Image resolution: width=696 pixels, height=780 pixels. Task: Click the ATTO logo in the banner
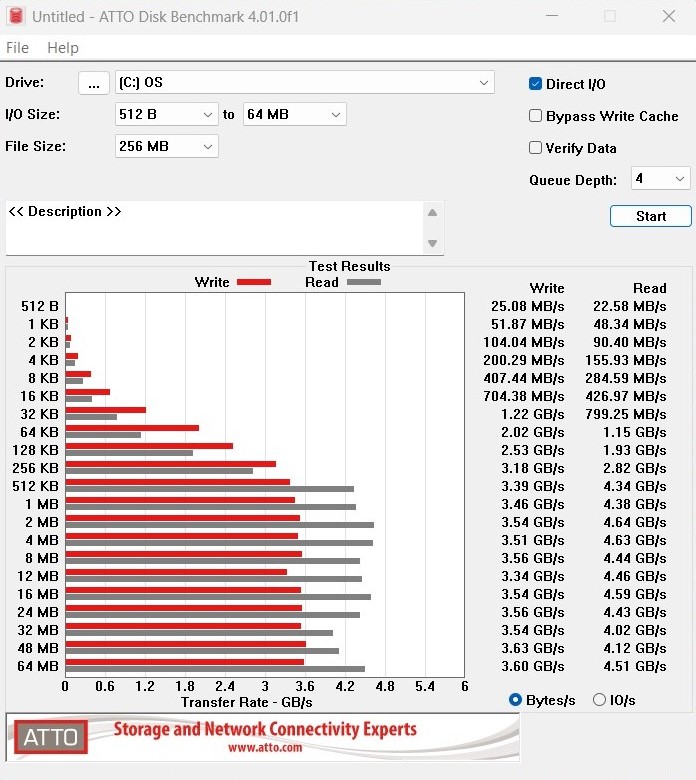(51, 737)
